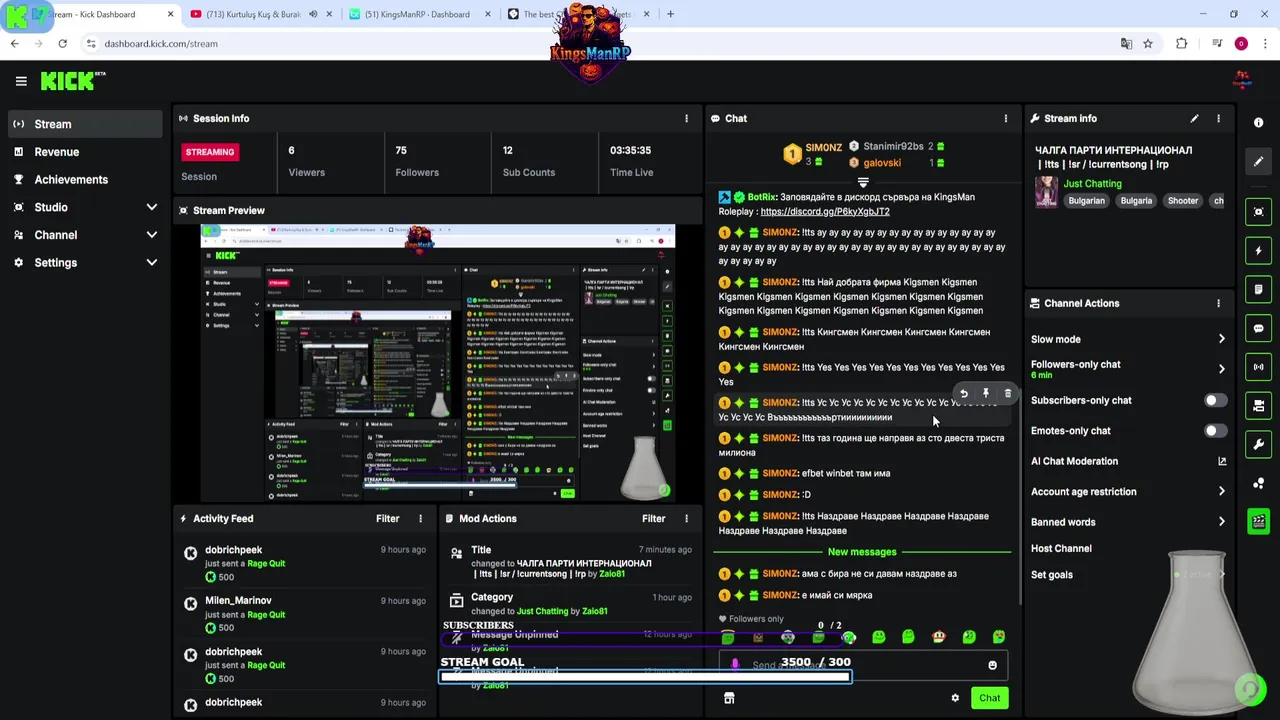Open Achievements in left sidebar
This screenshot has width=1280, height=720.
[x=85, y=180]
